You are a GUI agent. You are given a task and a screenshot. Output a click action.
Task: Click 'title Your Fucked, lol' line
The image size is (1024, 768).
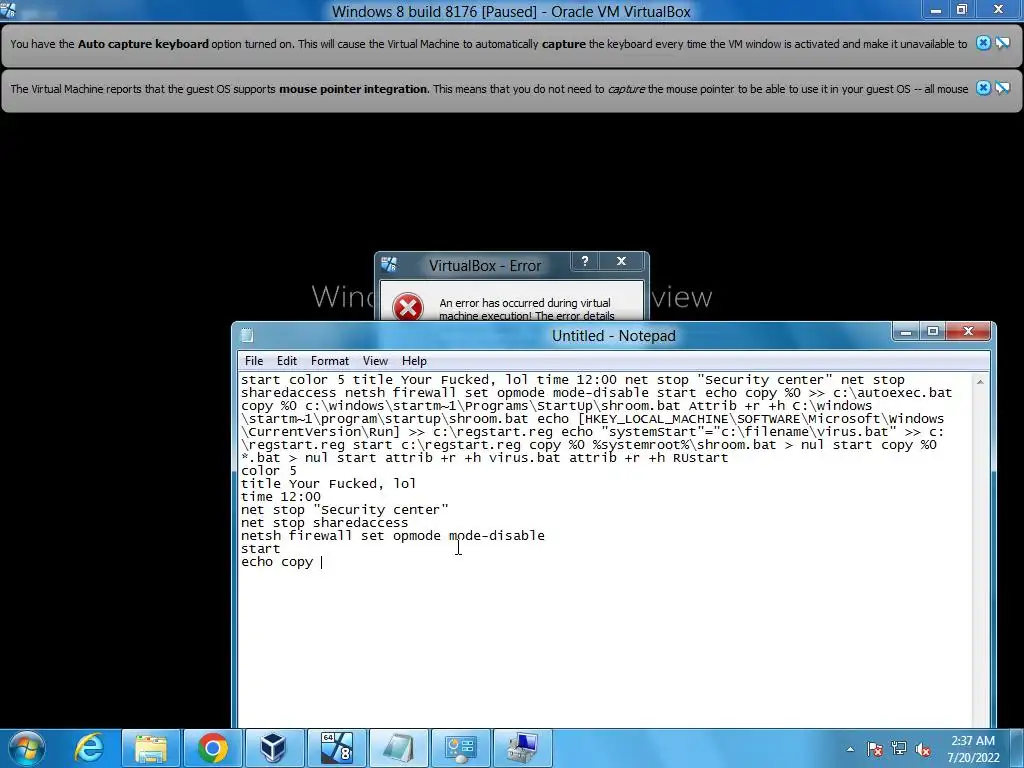(328, 484)
